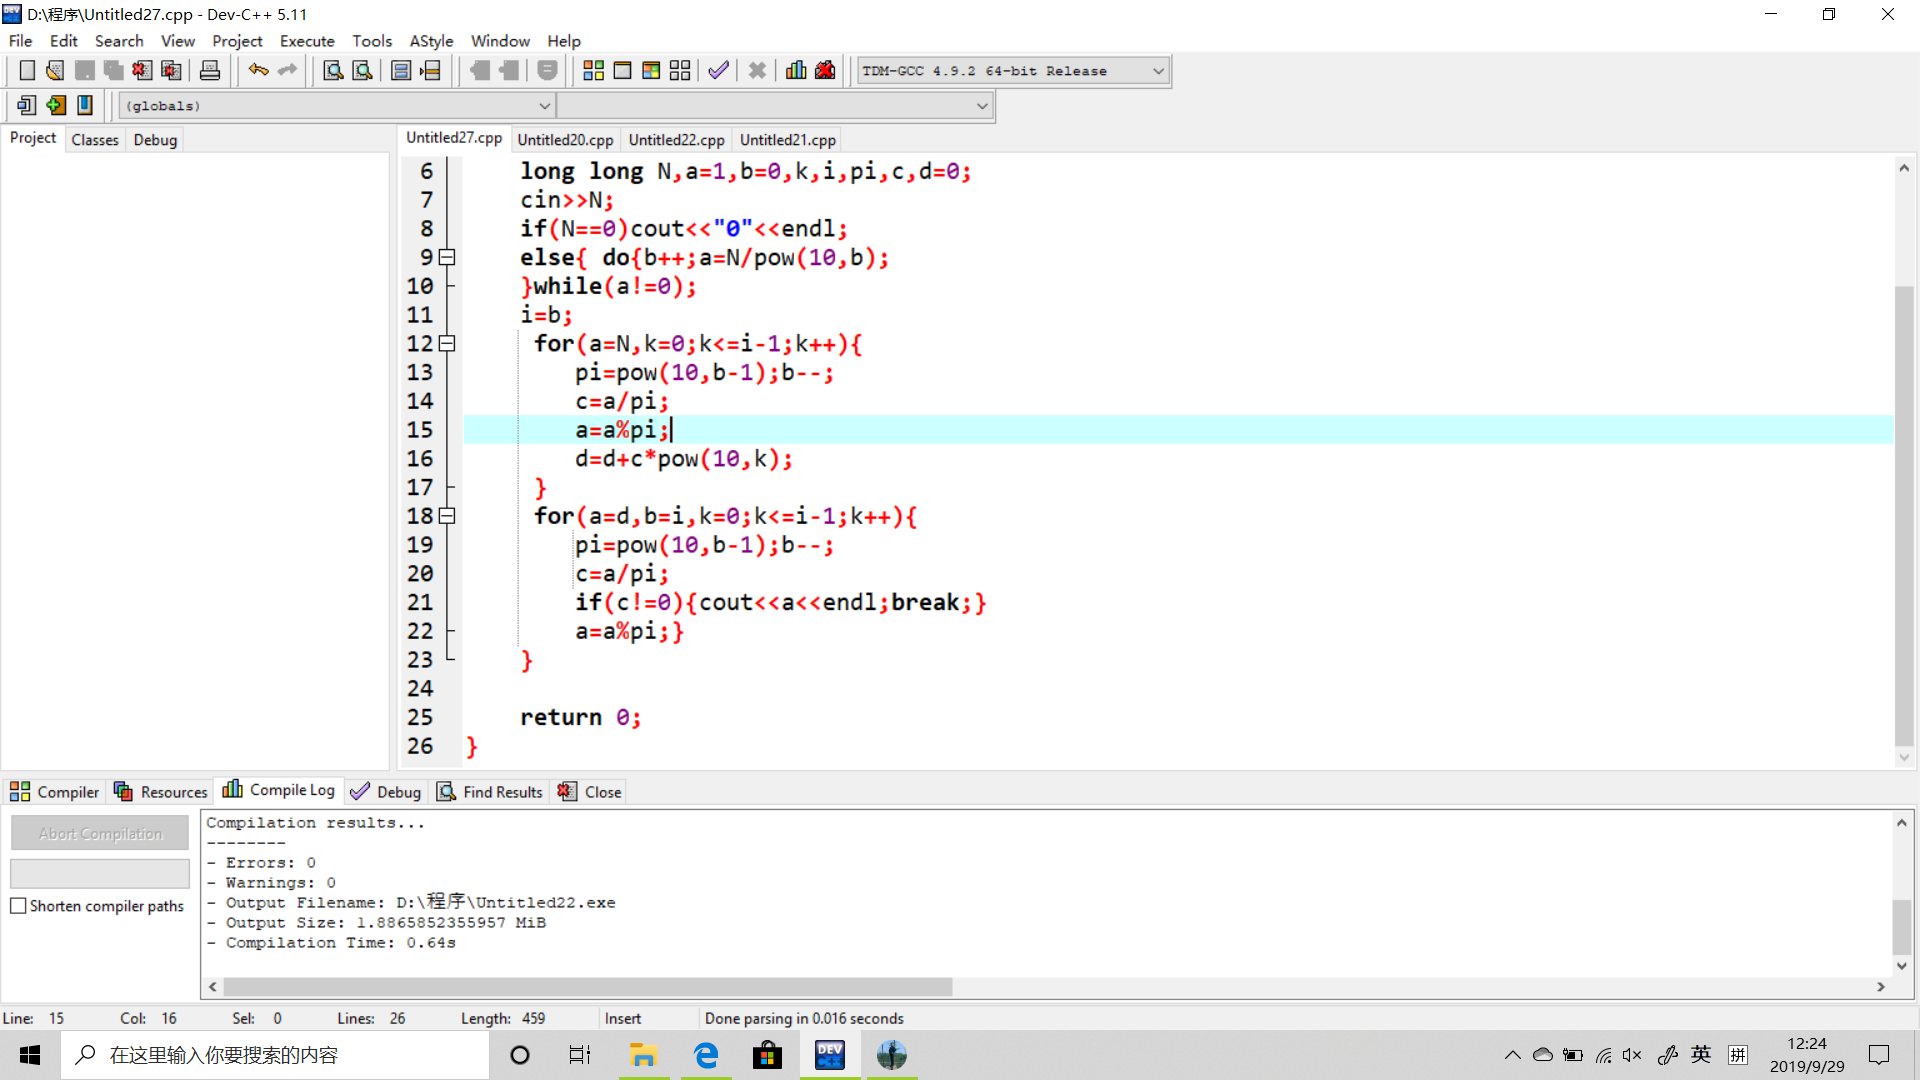Click the green plus Insert icon
This screenshot has height=1080, width=1920.
(56, 105)
